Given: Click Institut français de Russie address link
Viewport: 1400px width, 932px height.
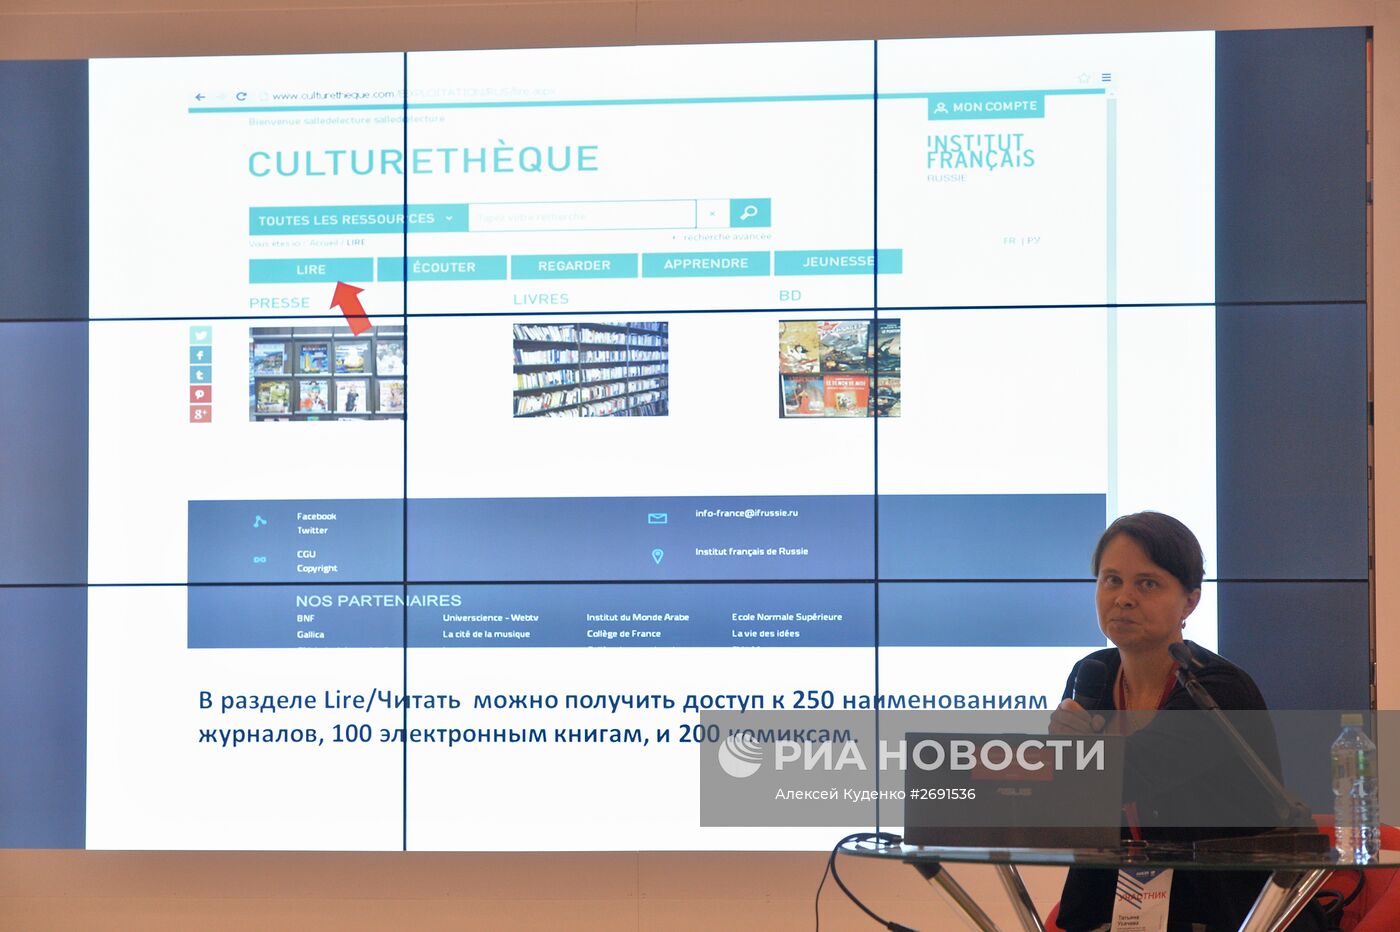Looking at the screenshot, I should [752, 552].
